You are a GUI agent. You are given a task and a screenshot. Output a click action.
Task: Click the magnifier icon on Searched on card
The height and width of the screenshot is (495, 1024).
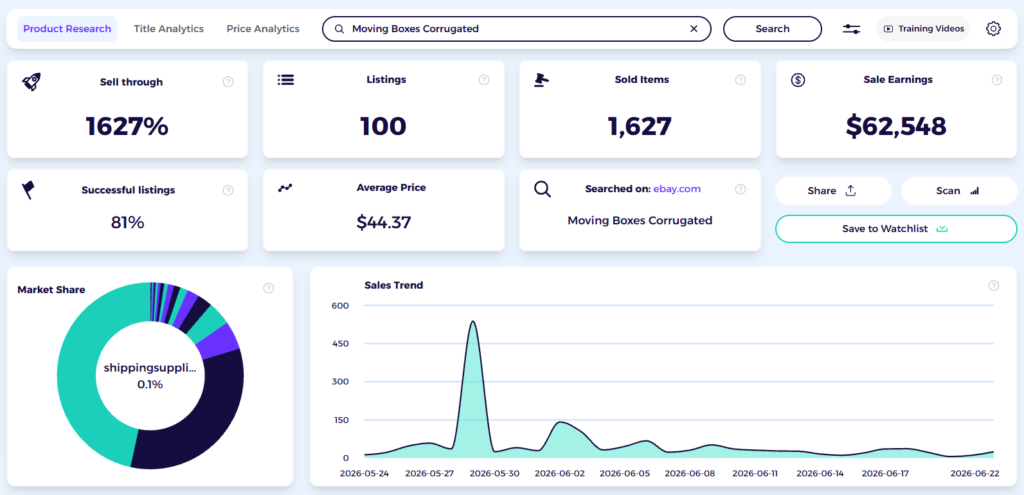coord(543,189)
